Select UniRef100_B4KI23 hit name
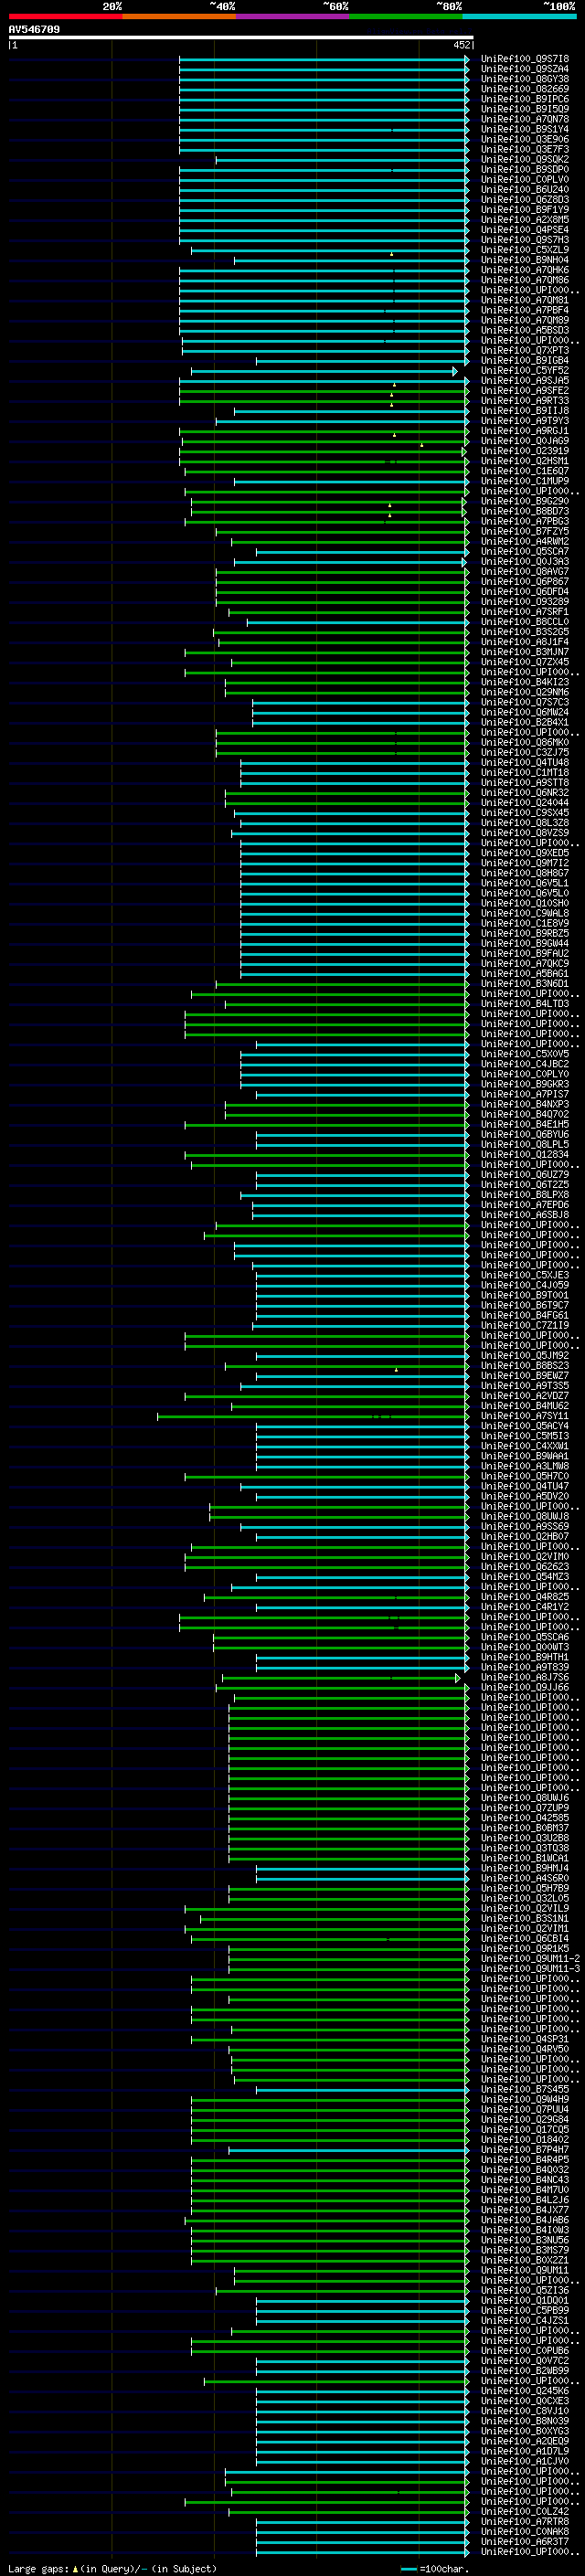585x2576 pixels. pyautogui.click(x=525, y=682)
